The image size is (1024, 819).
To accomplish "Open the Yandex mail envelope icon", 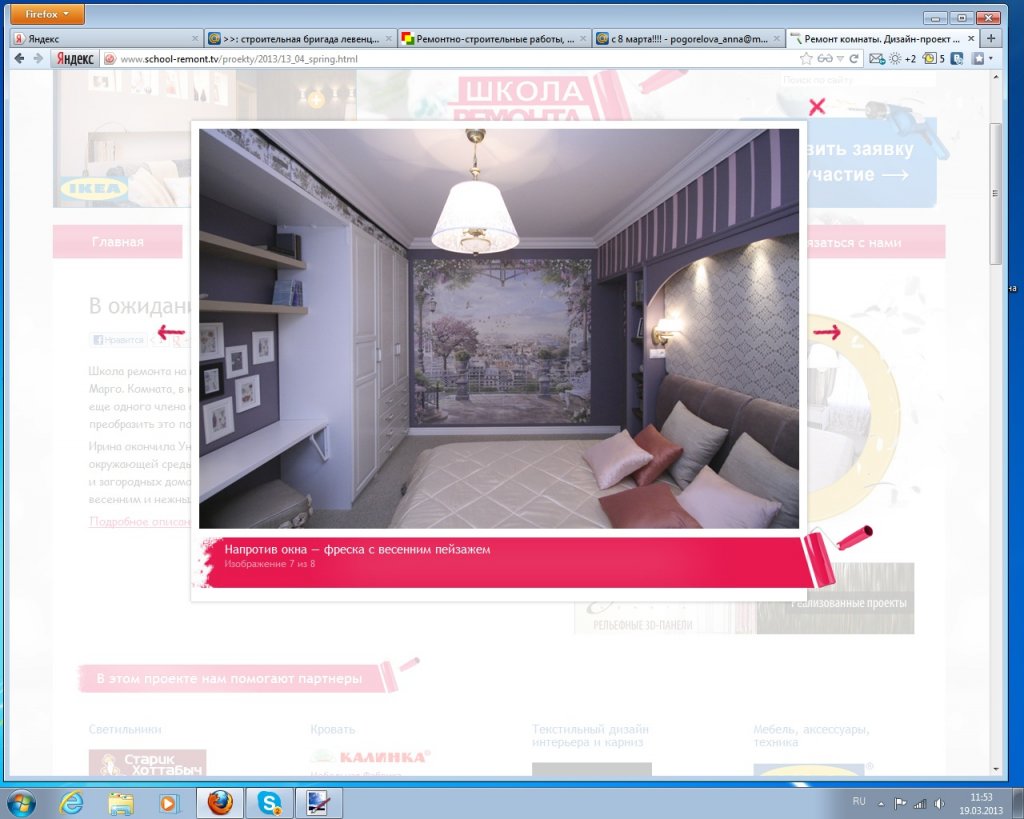I will [x=877, y=59].
